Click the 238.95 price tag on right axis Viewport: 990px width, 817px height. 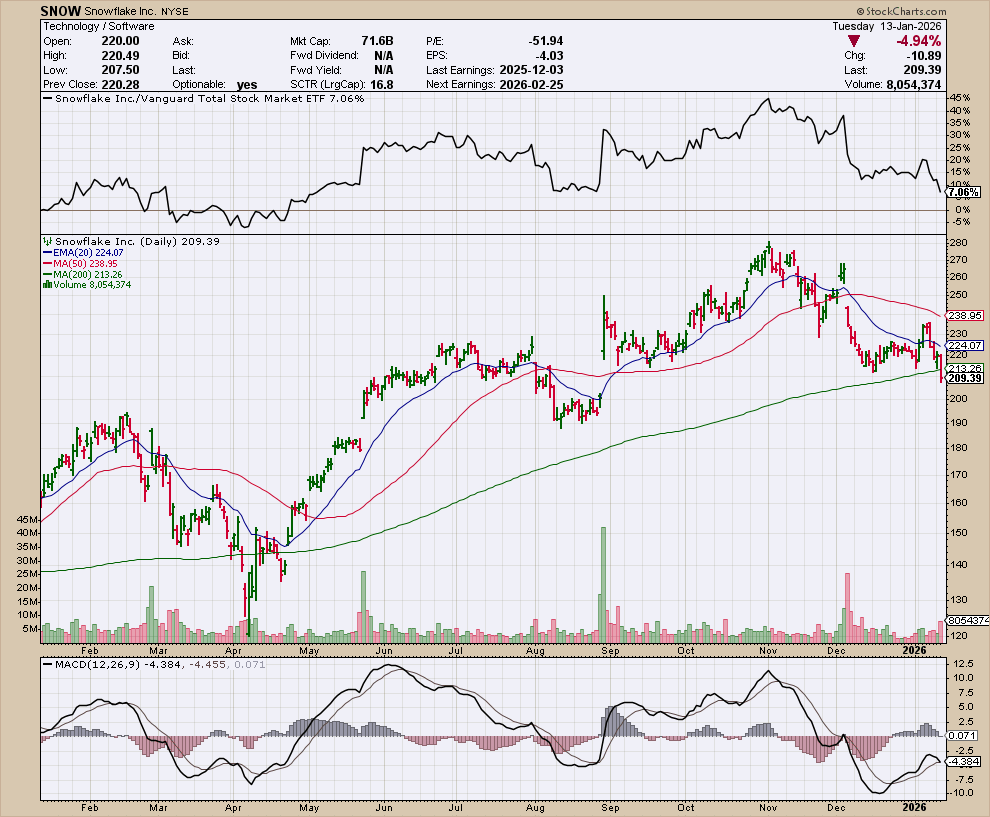965,315
